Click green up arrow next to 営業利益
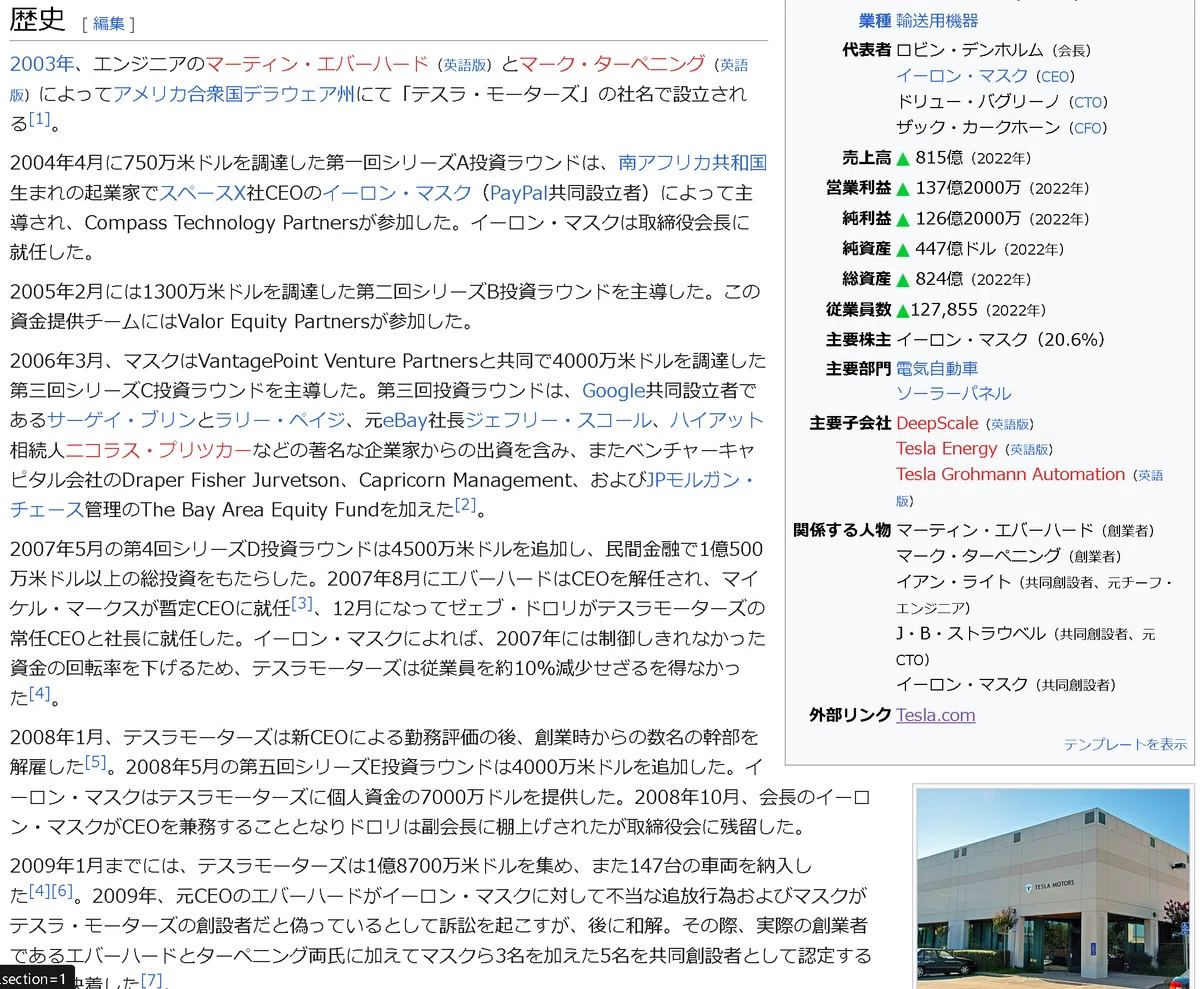Screen dimensions: 1200x989 pyautogui.click(x=903, y=188)
